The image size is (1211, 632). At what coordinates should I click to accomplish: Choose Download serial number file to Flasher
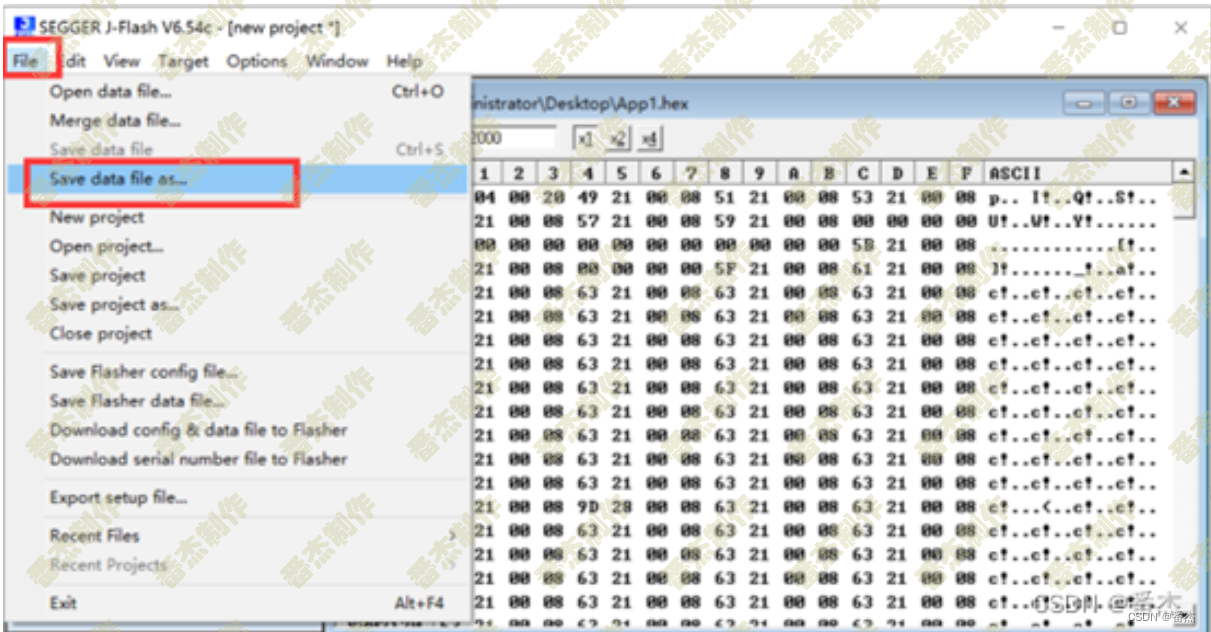[x=238, y=459]
